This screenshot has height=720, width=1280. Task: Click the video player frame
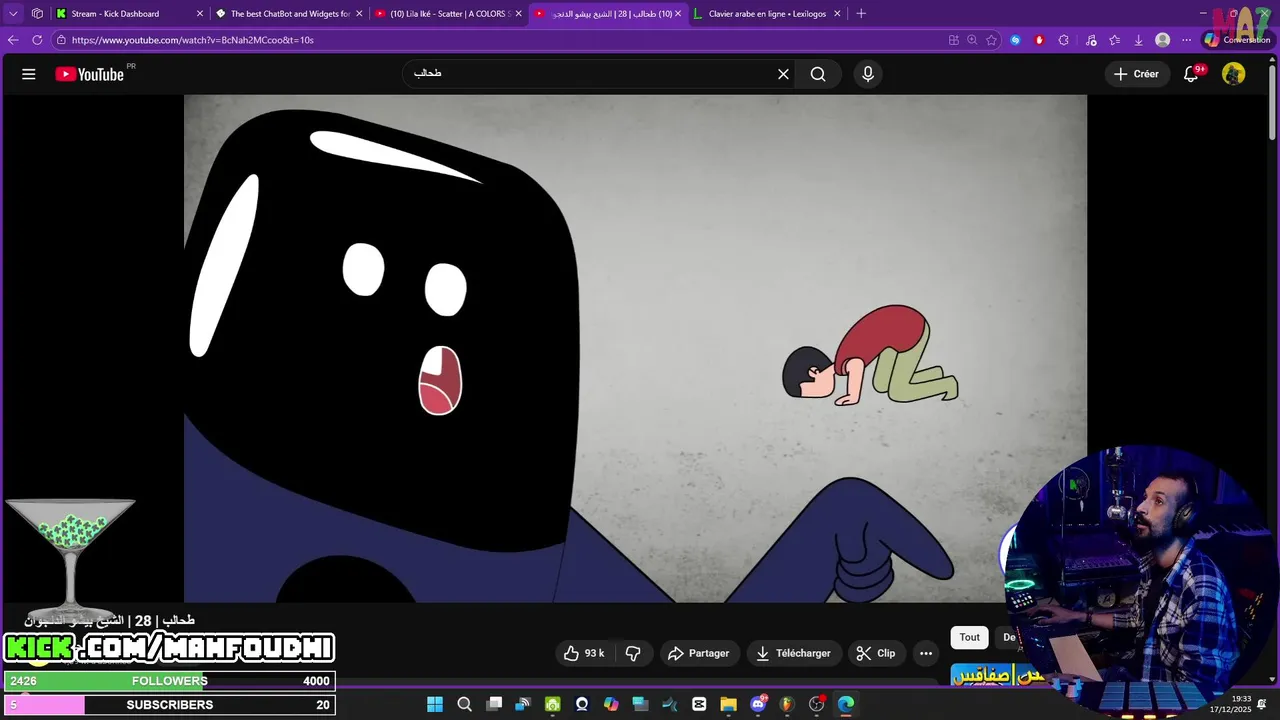pyautogui.click(x=635, y=349)
